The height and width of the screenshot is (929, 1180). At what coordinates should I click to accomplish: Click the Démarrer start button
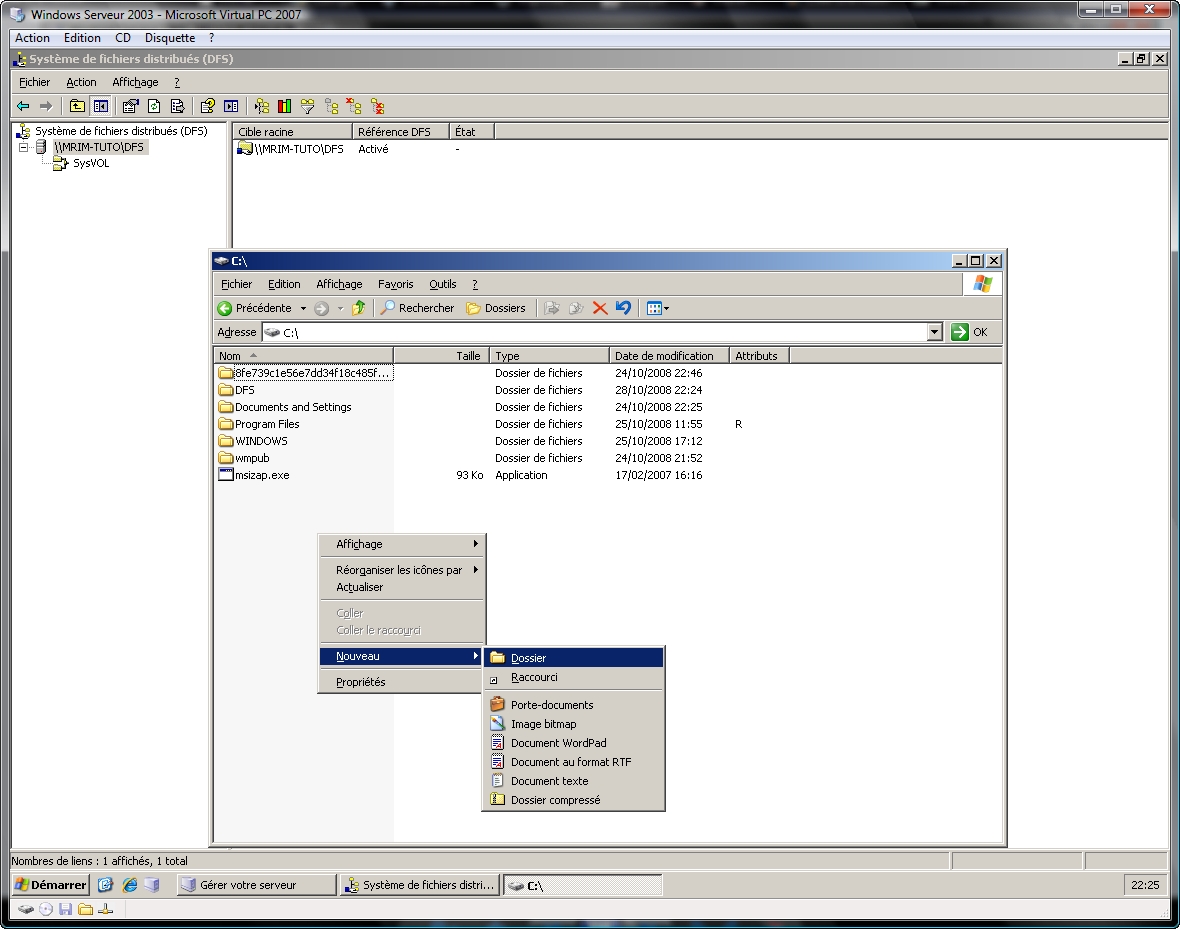[x=51, y=885]
